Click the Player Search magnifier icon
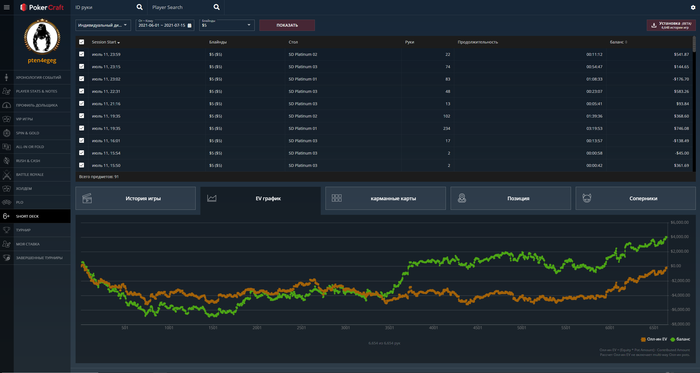Viewport: 700px width, 373px height. point(217,7)
